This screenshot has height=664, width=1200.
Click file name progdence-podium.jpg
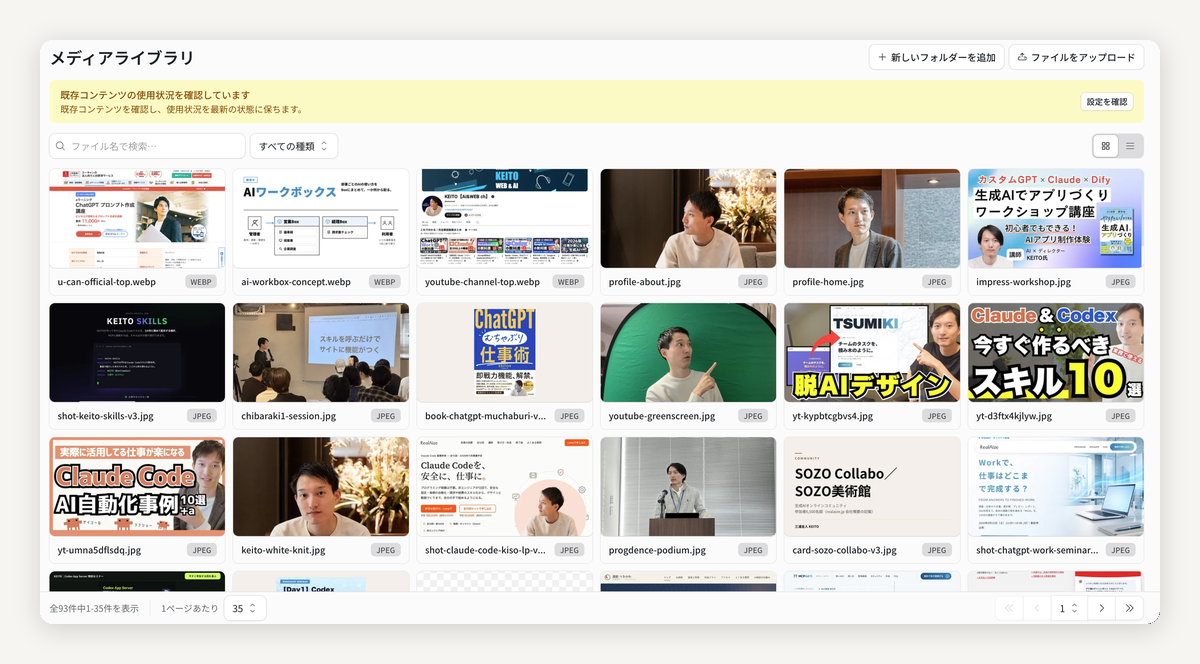[657, 550]
